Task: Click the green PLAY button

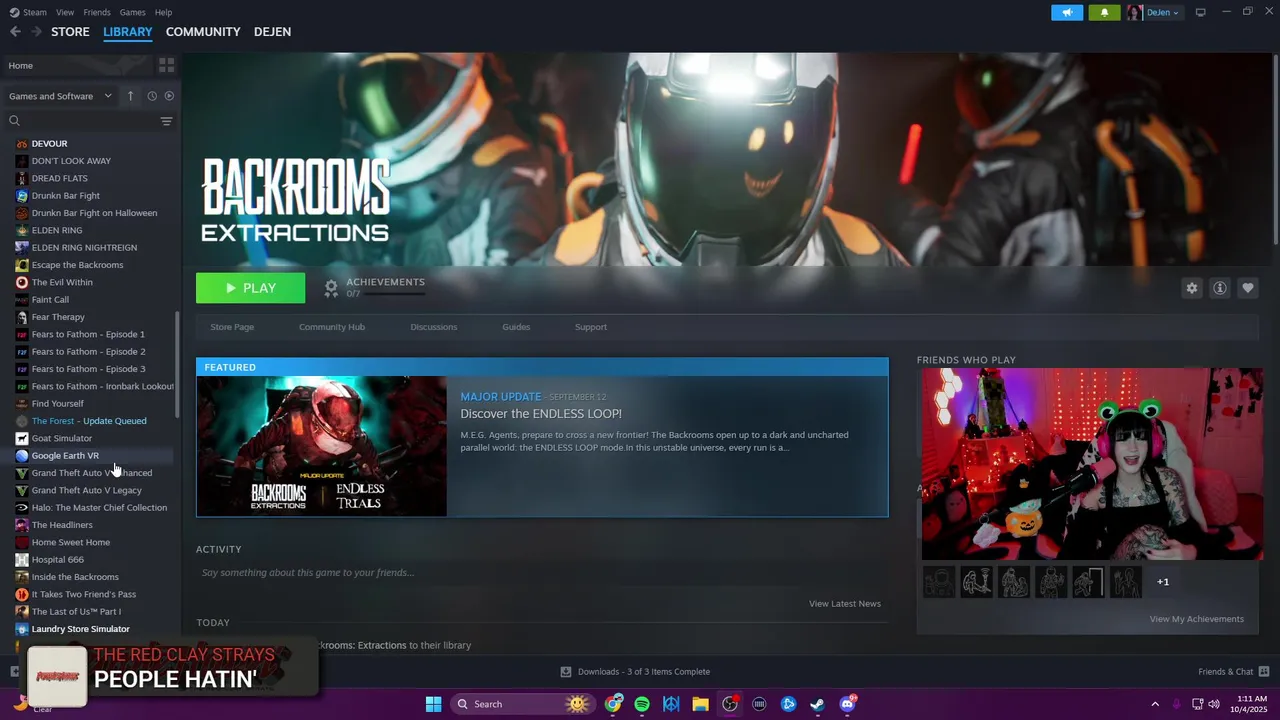Action: tap(251, 288)
